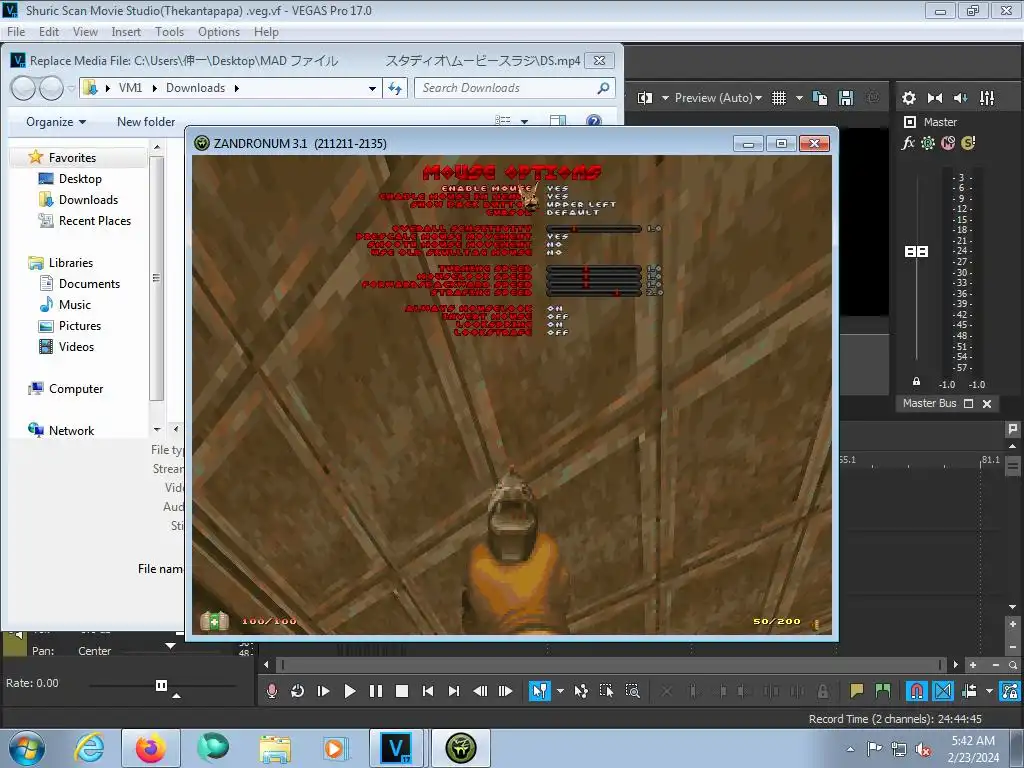Open Firefox from the taskbar
The height and width of the screenshot is (768, 1024).
coord(150,748)
